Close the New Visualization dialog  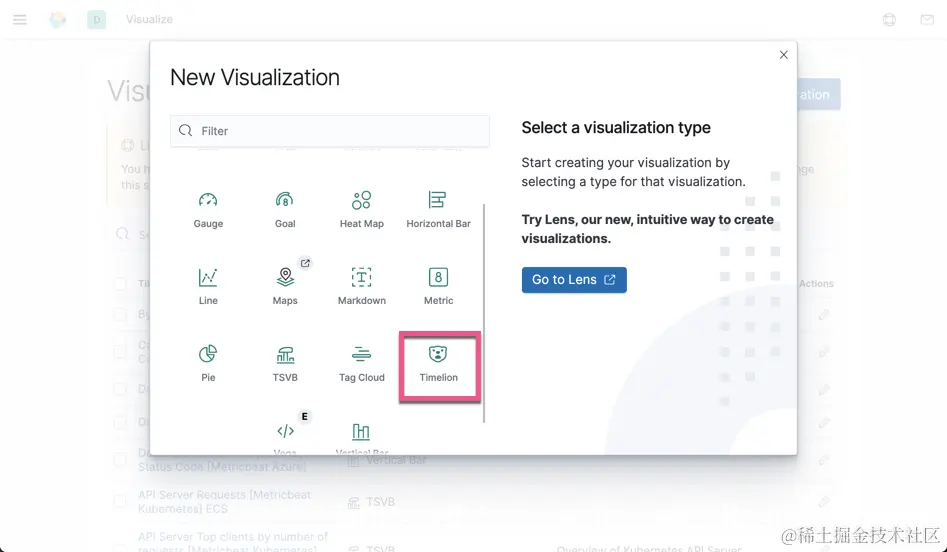pyautogui.click(x=783, y=55)
